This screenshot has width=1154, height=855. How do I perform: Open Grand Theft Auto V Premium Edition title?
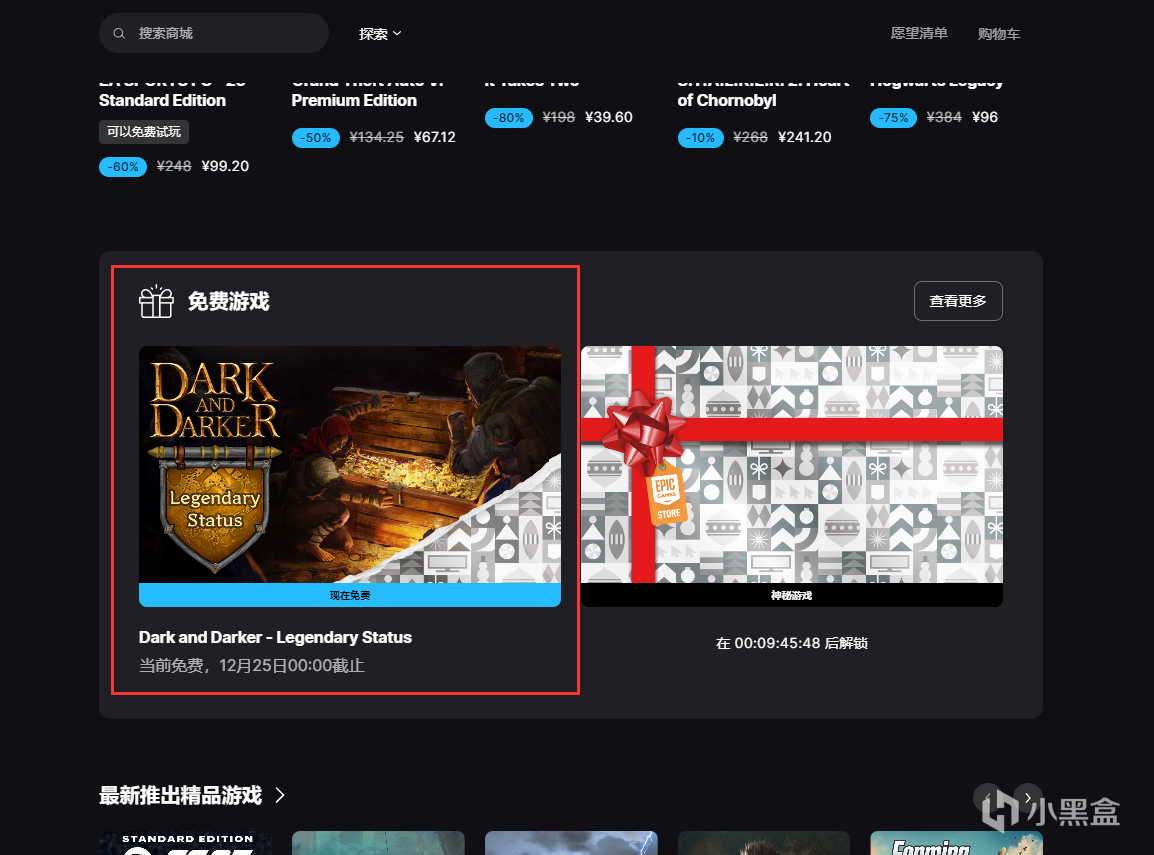(x=366, y=91)
